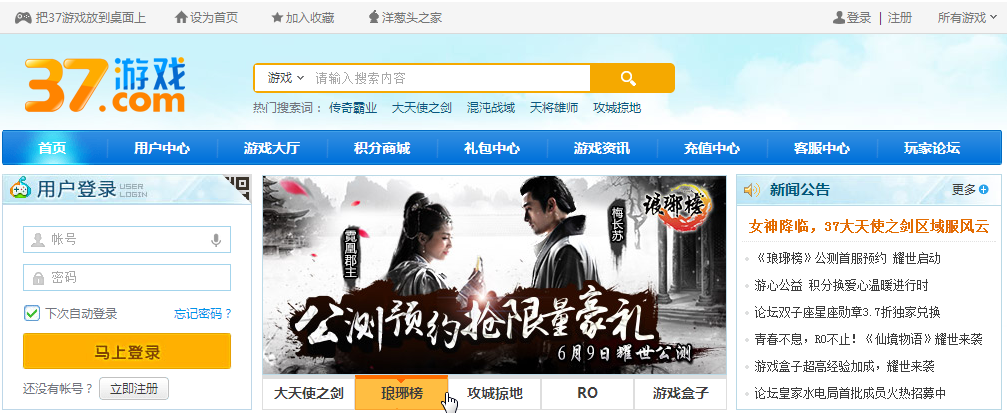Click the 马上登录 button

(127, 351)
